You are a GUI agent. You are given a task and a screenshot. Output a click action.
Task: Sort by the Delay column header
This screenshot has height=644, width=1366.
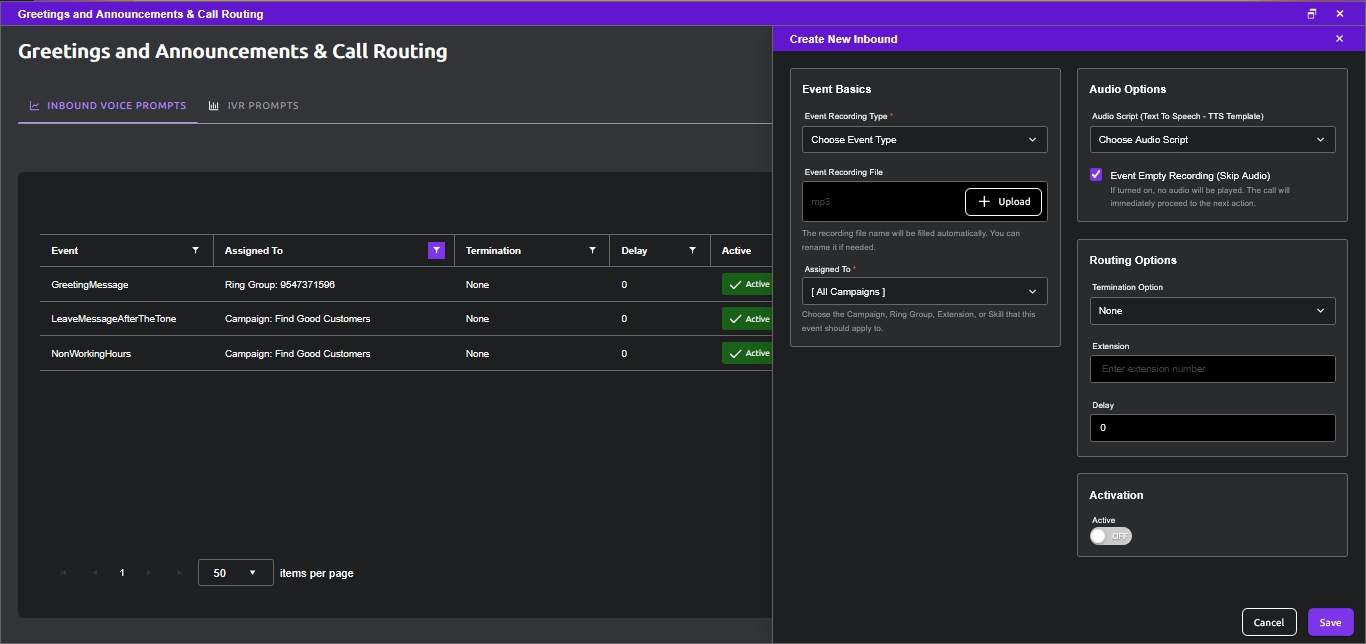[x=634, y=251]
